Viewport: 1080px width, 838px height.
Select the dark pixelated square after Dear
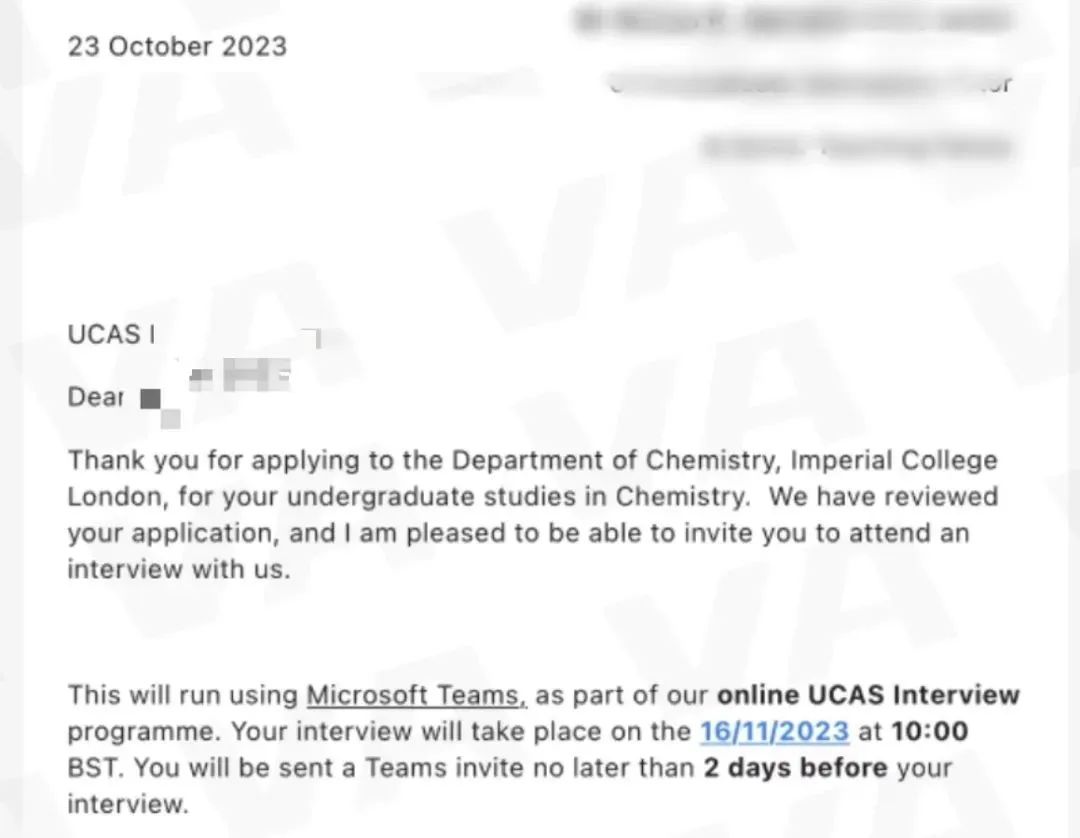(150, 399)
